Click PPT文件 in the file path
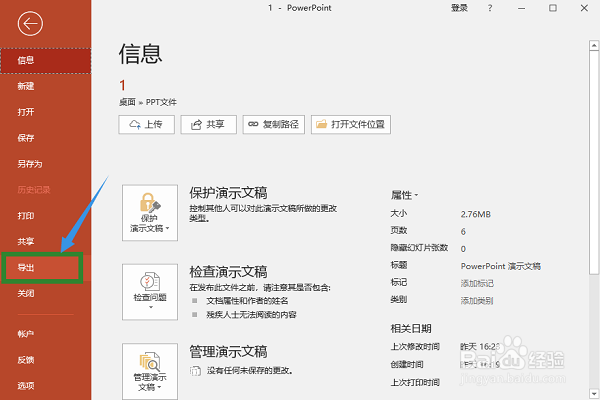 tap(161, 102)
